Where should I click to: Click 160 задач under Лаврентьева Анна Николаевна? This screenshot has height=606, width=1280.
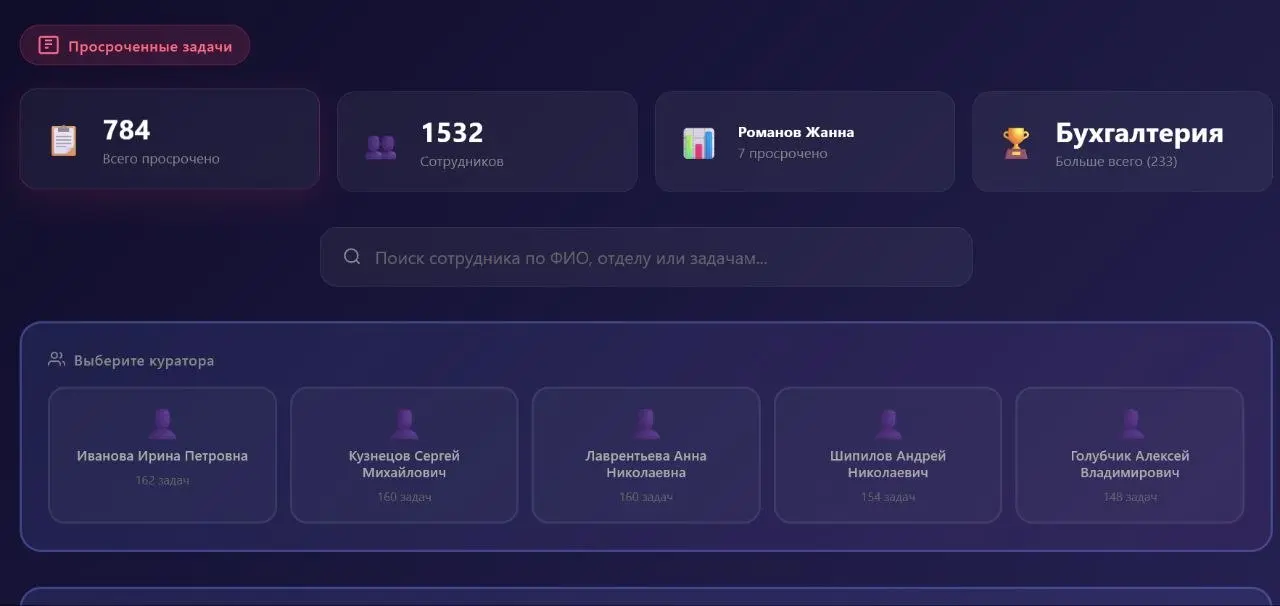646,497
